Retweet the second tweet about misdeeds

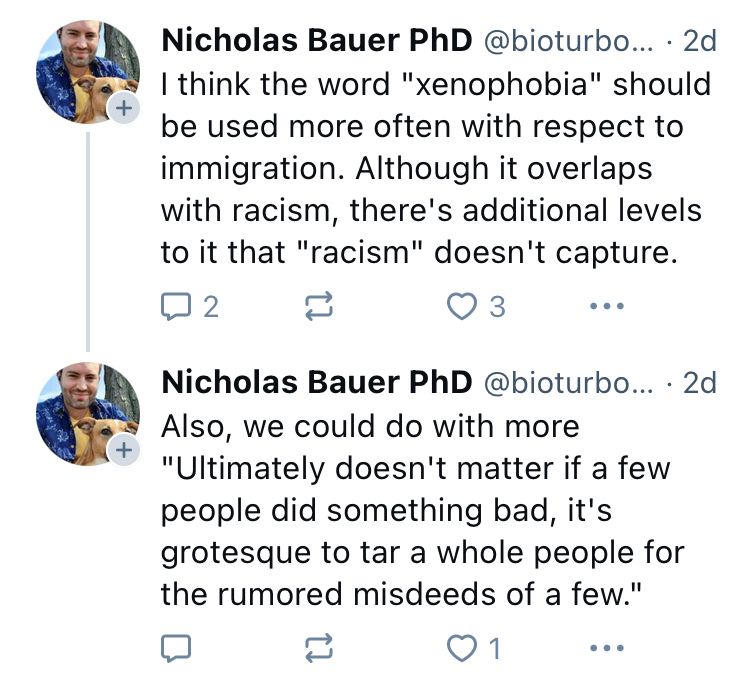tap(318, 649)
